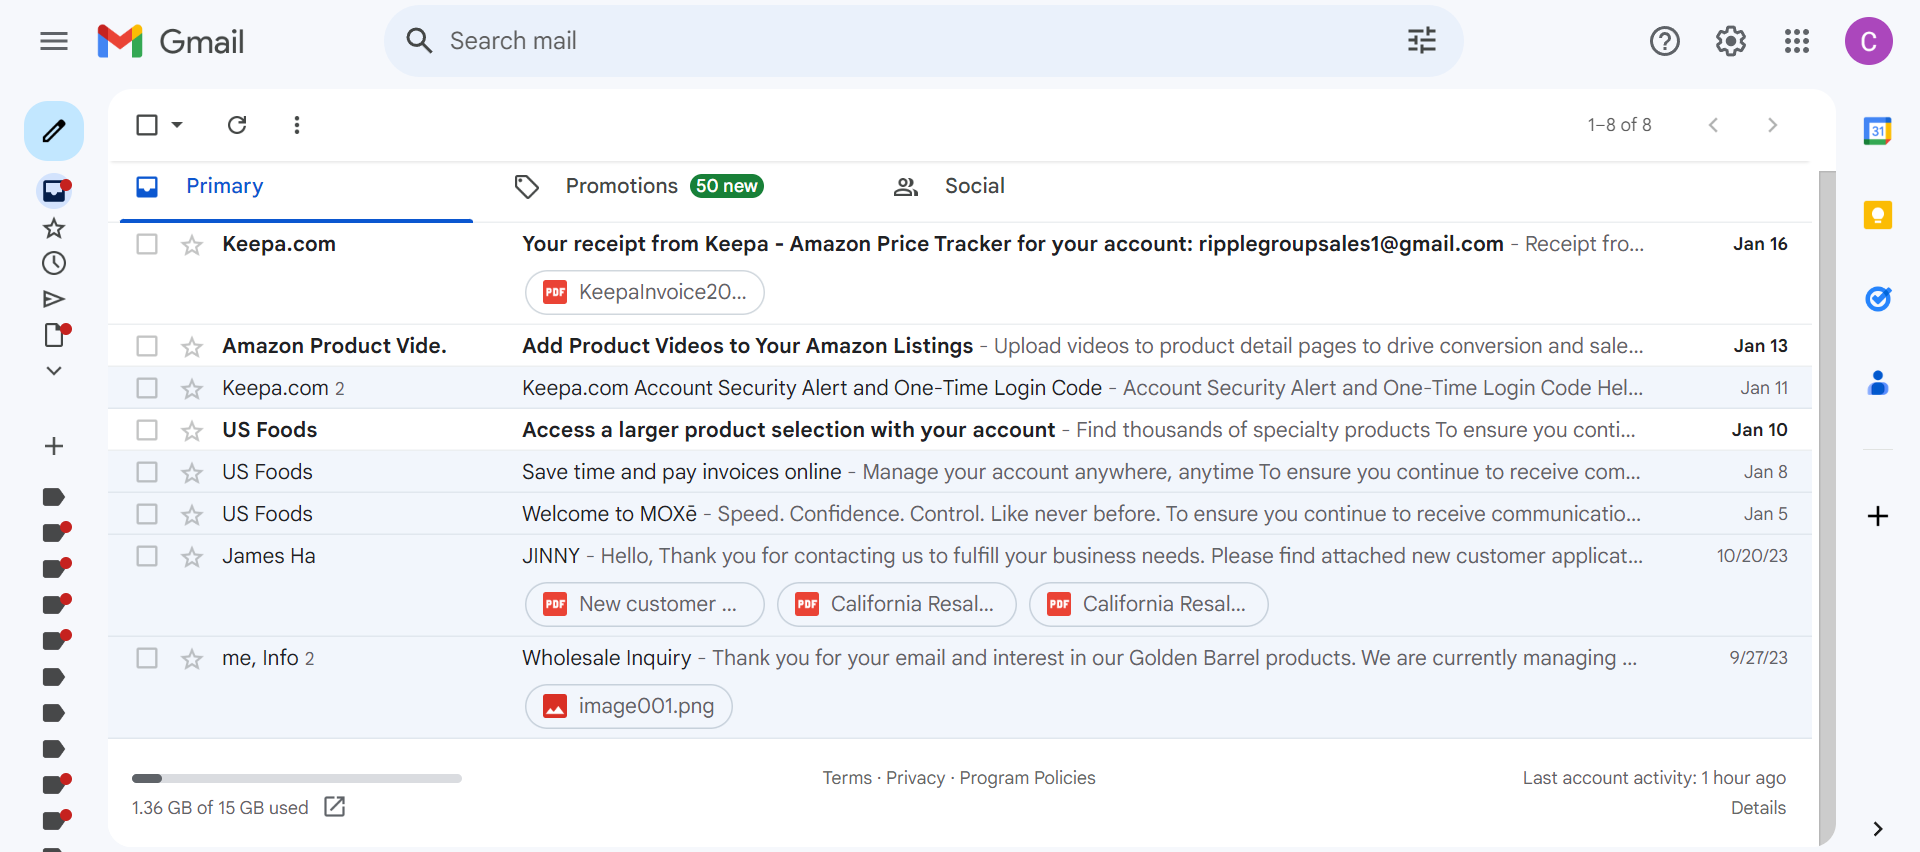Compose a new email with pencil button
The height and width of the screenshot is (852, 1920).
[x=54, y=131]
